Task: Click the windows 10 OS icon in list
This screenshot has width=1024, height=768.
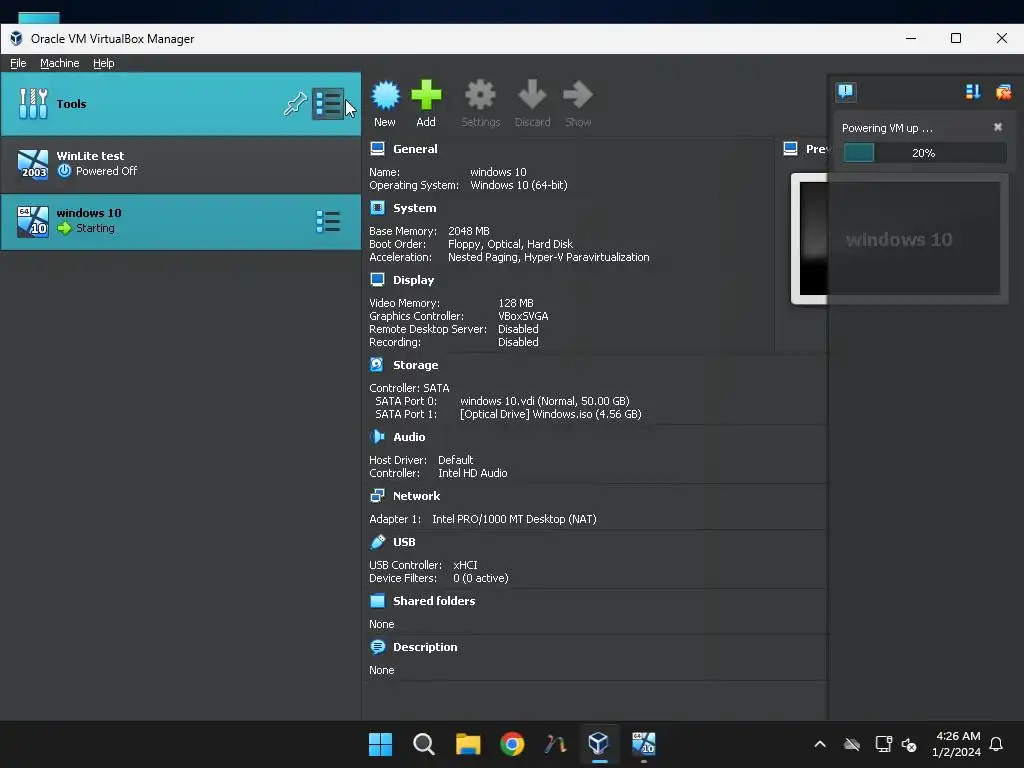Action: coord(33,221)
